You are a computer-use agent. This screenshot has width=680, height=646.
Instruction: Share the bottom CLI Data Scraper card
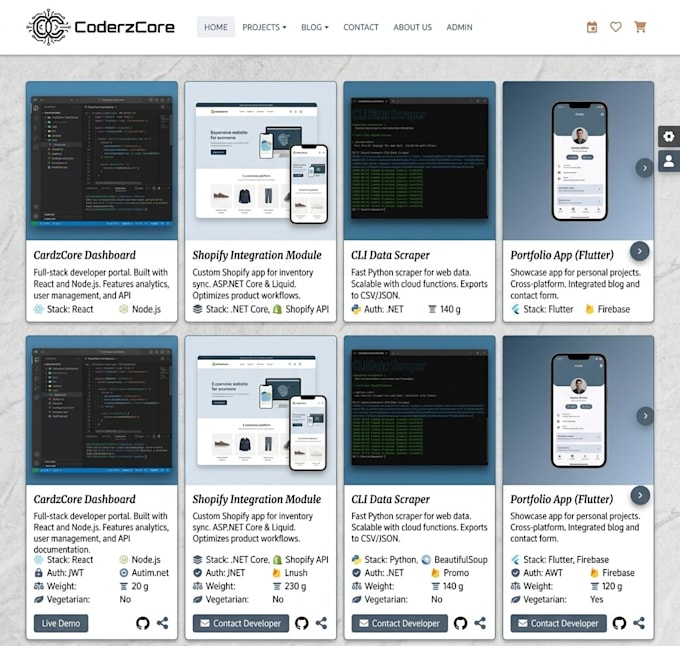[480, 623]
